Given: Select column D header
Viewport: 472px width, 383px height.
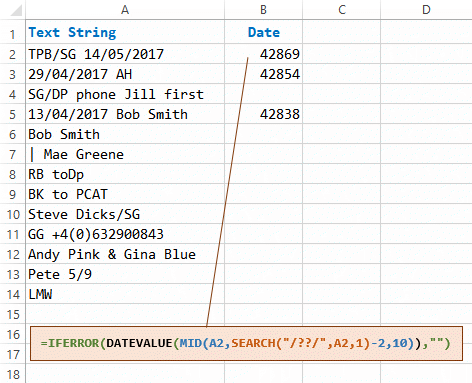Looking at the screenshot, I should (x=426, y=10).
